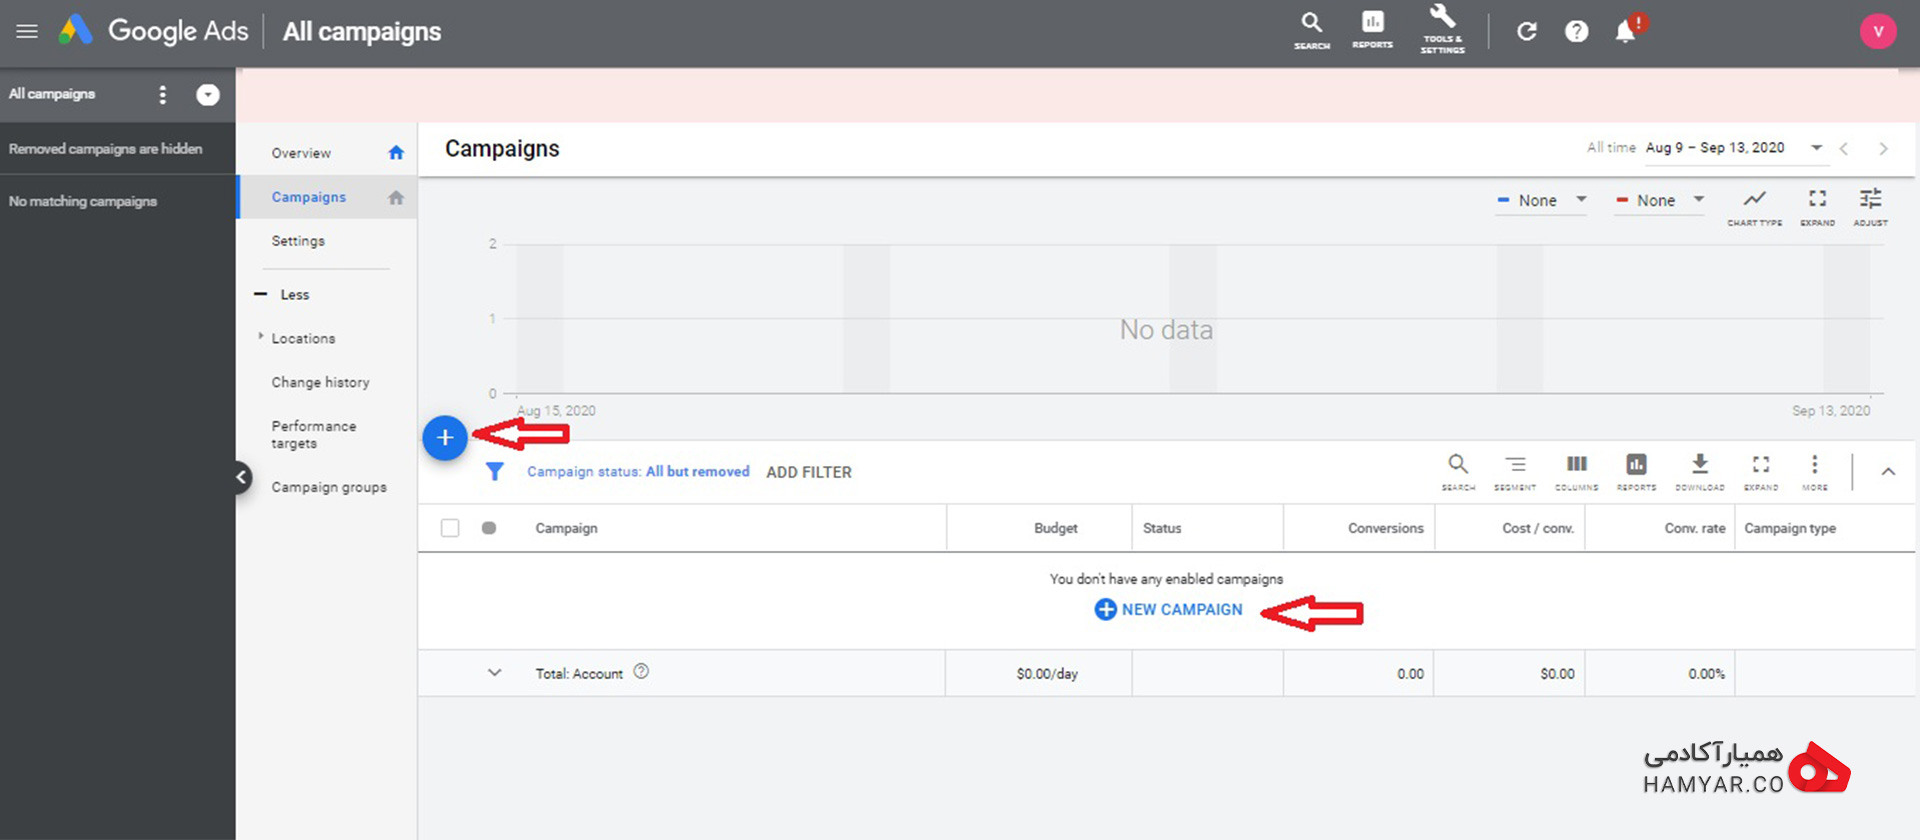Screen dimensions: 1920x840
Task: Click ADD FILTER
Action: [x=809, y=472]
